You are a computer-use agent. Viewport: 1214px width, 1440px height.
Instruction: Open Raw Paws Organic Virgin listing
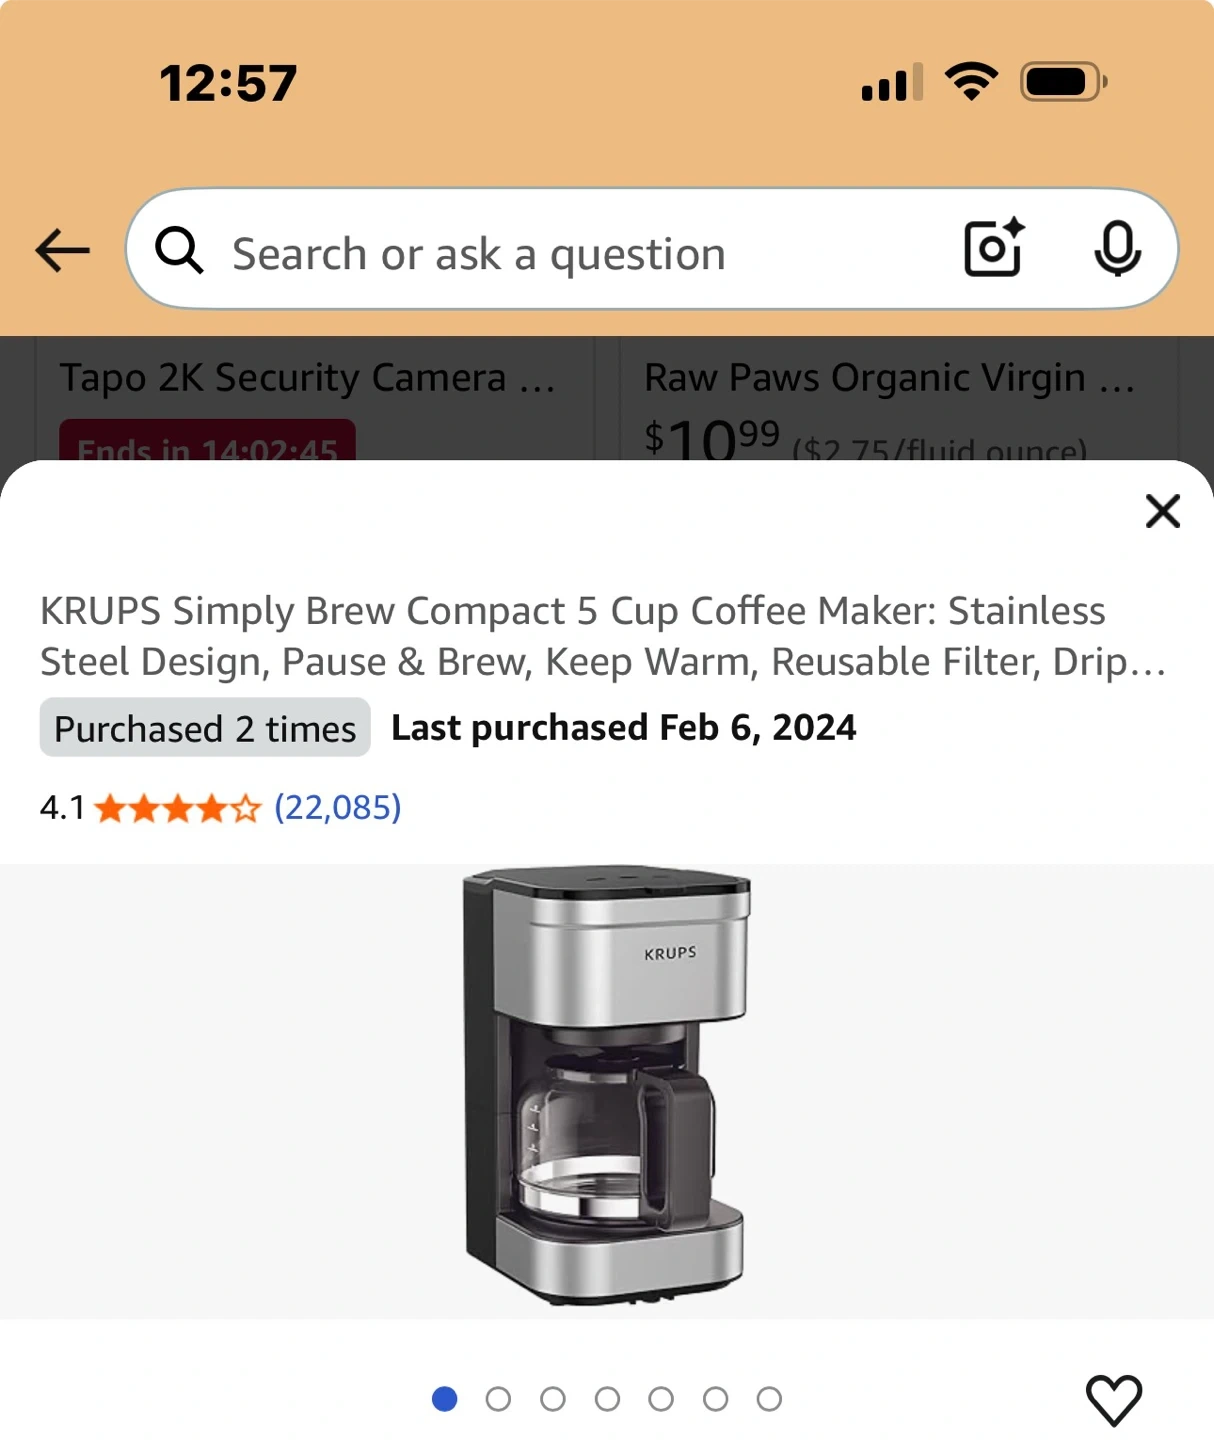point(890,378)
